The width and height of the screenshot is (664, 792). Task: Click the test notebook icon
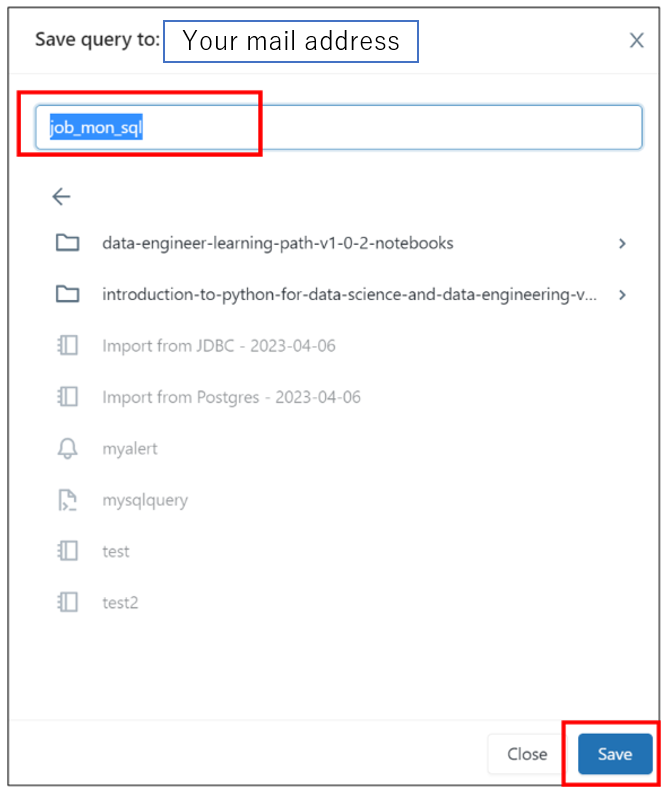tap(67, 551)
